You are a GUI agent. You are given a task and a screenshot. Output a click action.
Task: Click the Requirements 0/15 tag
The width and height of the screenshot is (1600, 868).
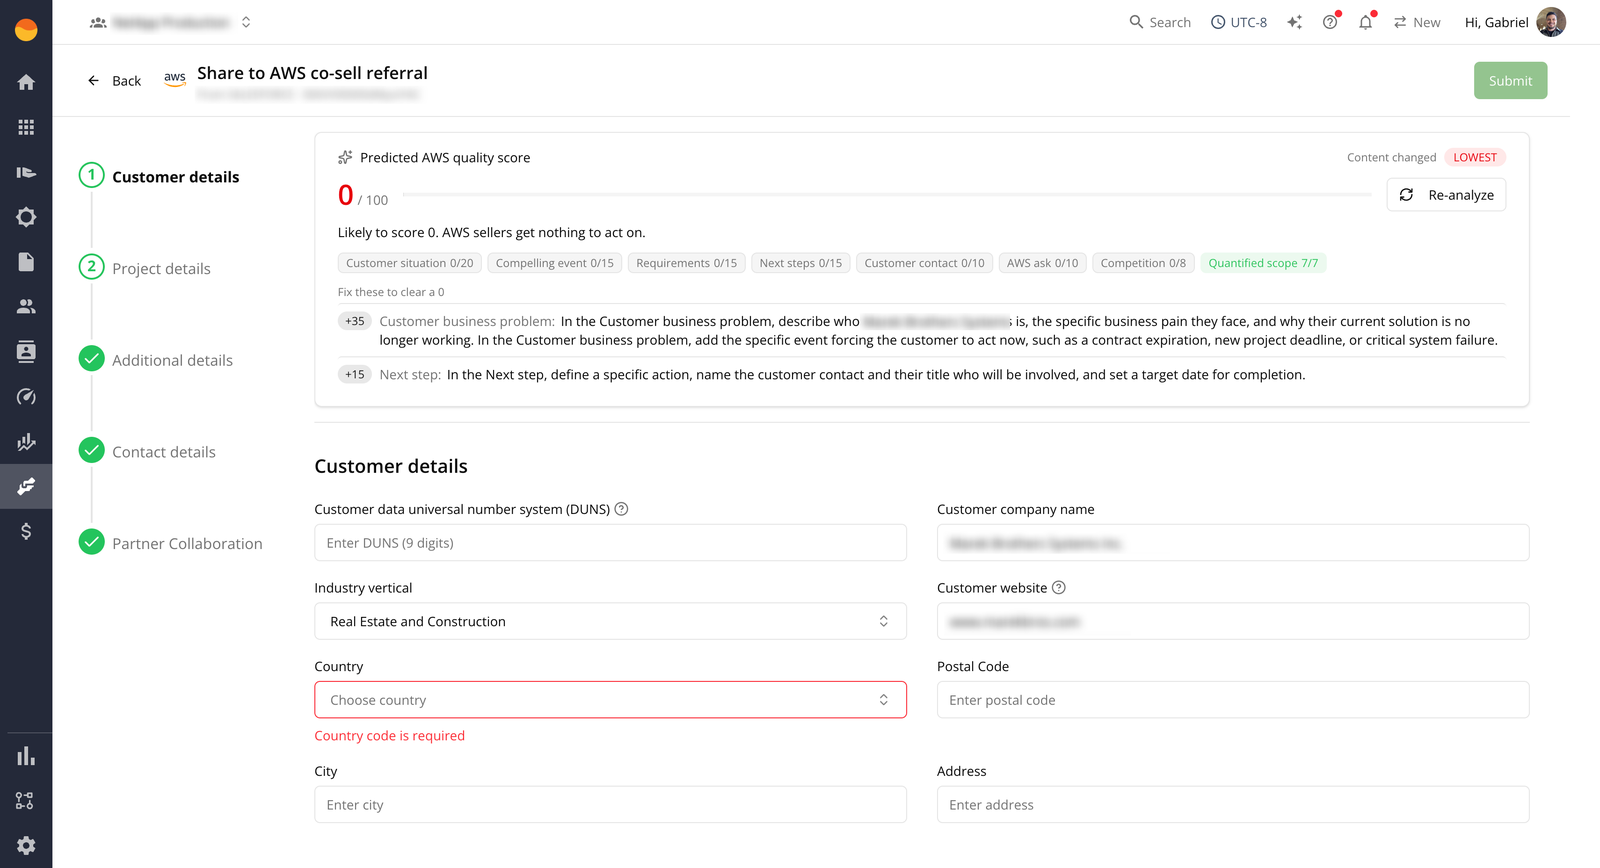tap(687, 263)
